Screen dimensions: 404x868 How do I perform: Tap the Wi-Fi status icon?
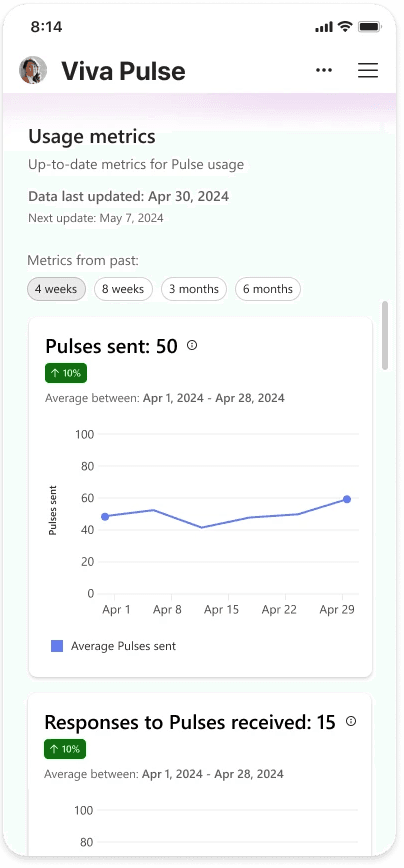click(346, 26)
